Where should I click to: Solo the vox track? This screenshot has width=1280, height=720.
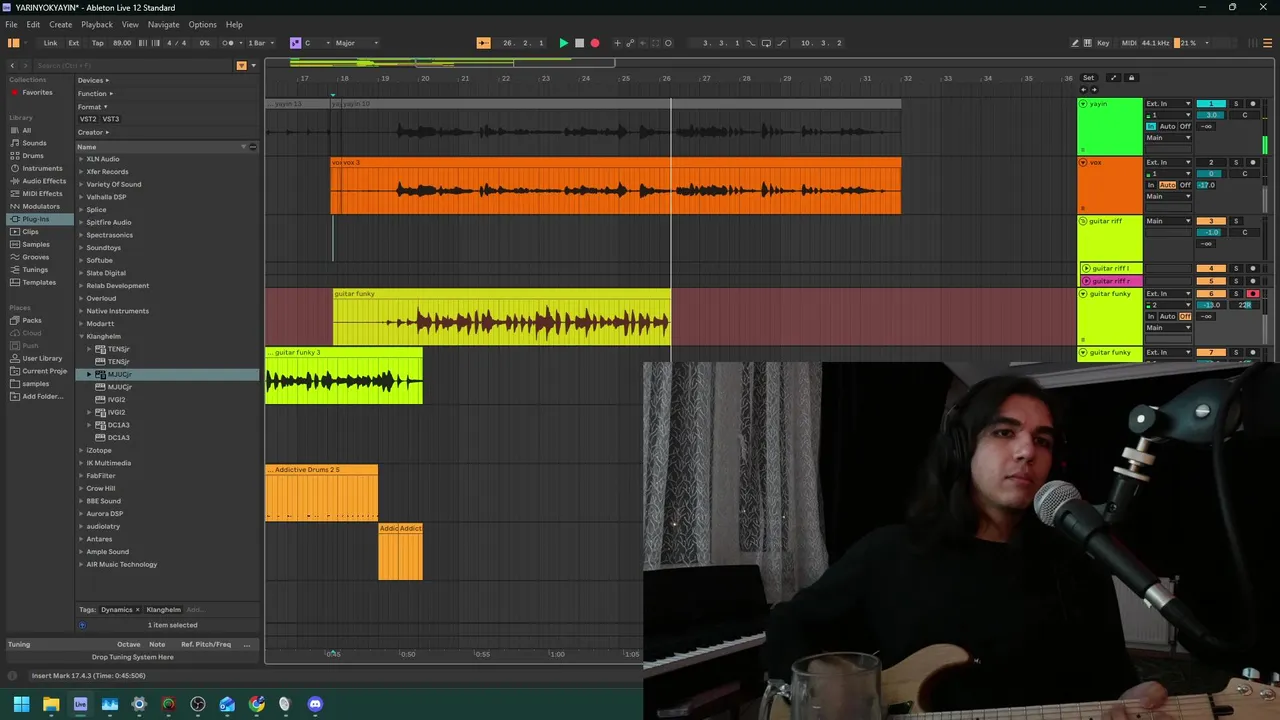click(x=1235, y=162)
